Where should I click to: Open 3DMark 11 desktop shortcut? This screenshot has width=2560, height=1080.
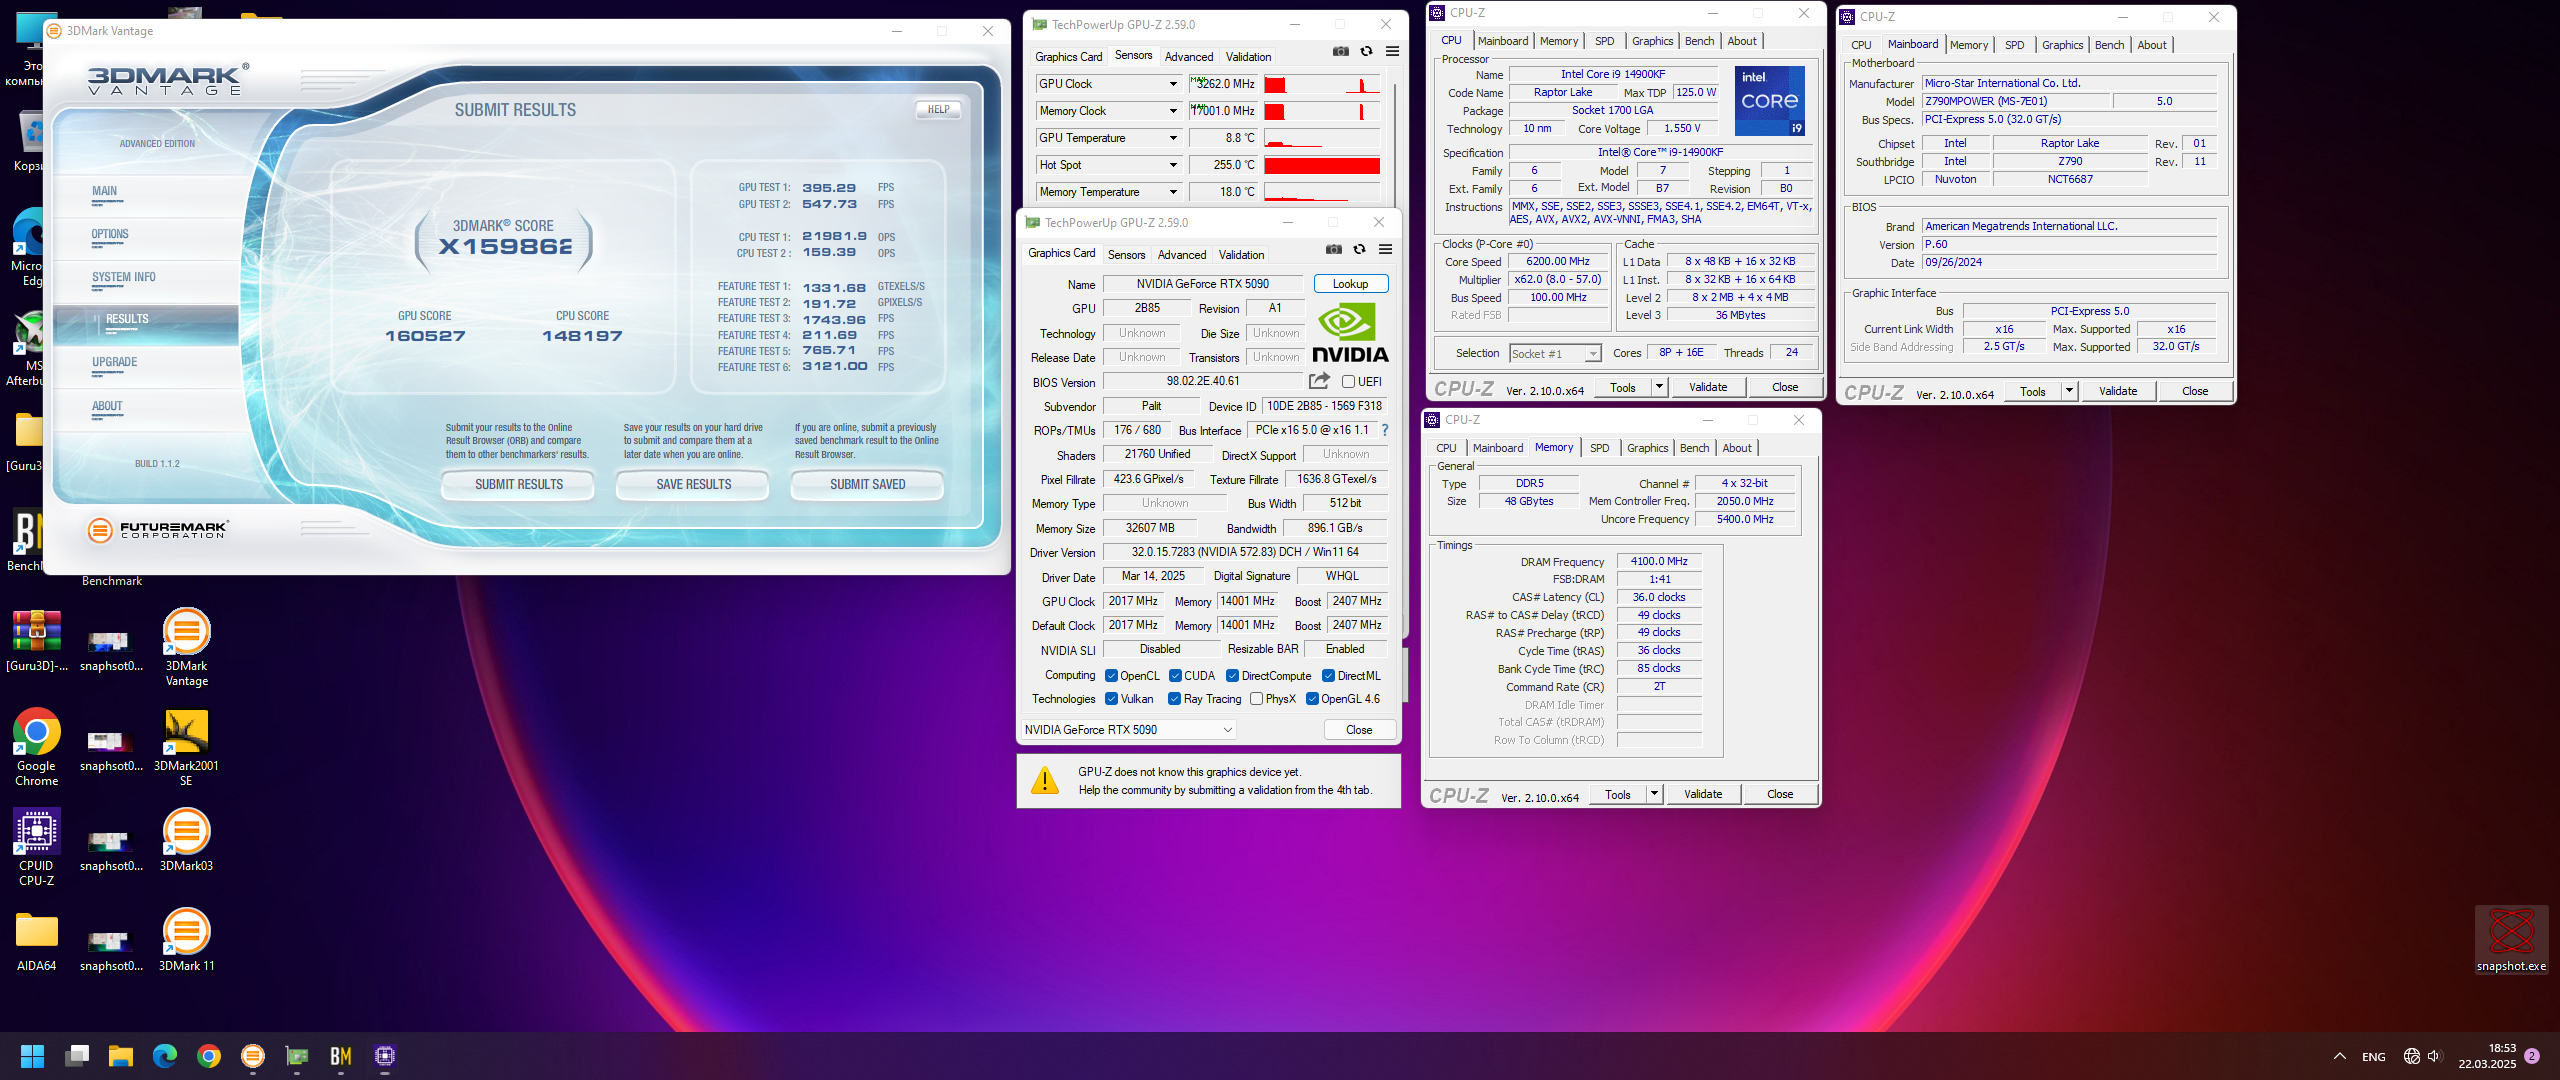point(187,940)
